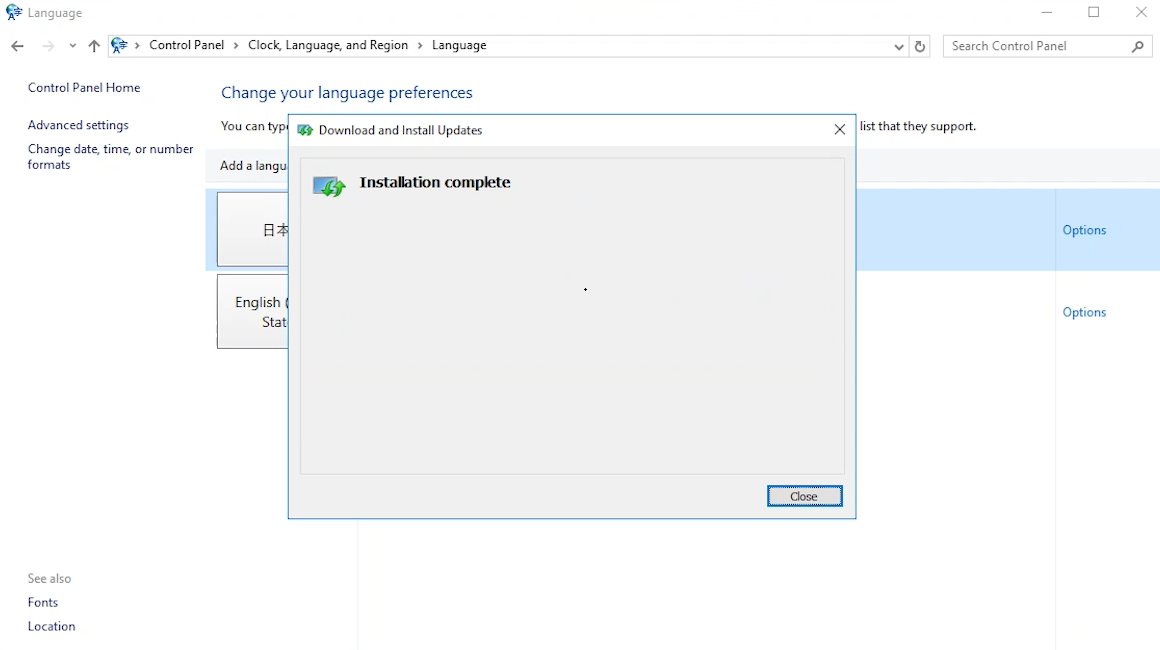Click the Installation complete text
This screenshot has height=650, width=1160.
pyautogui.click(x=435, y=183)
